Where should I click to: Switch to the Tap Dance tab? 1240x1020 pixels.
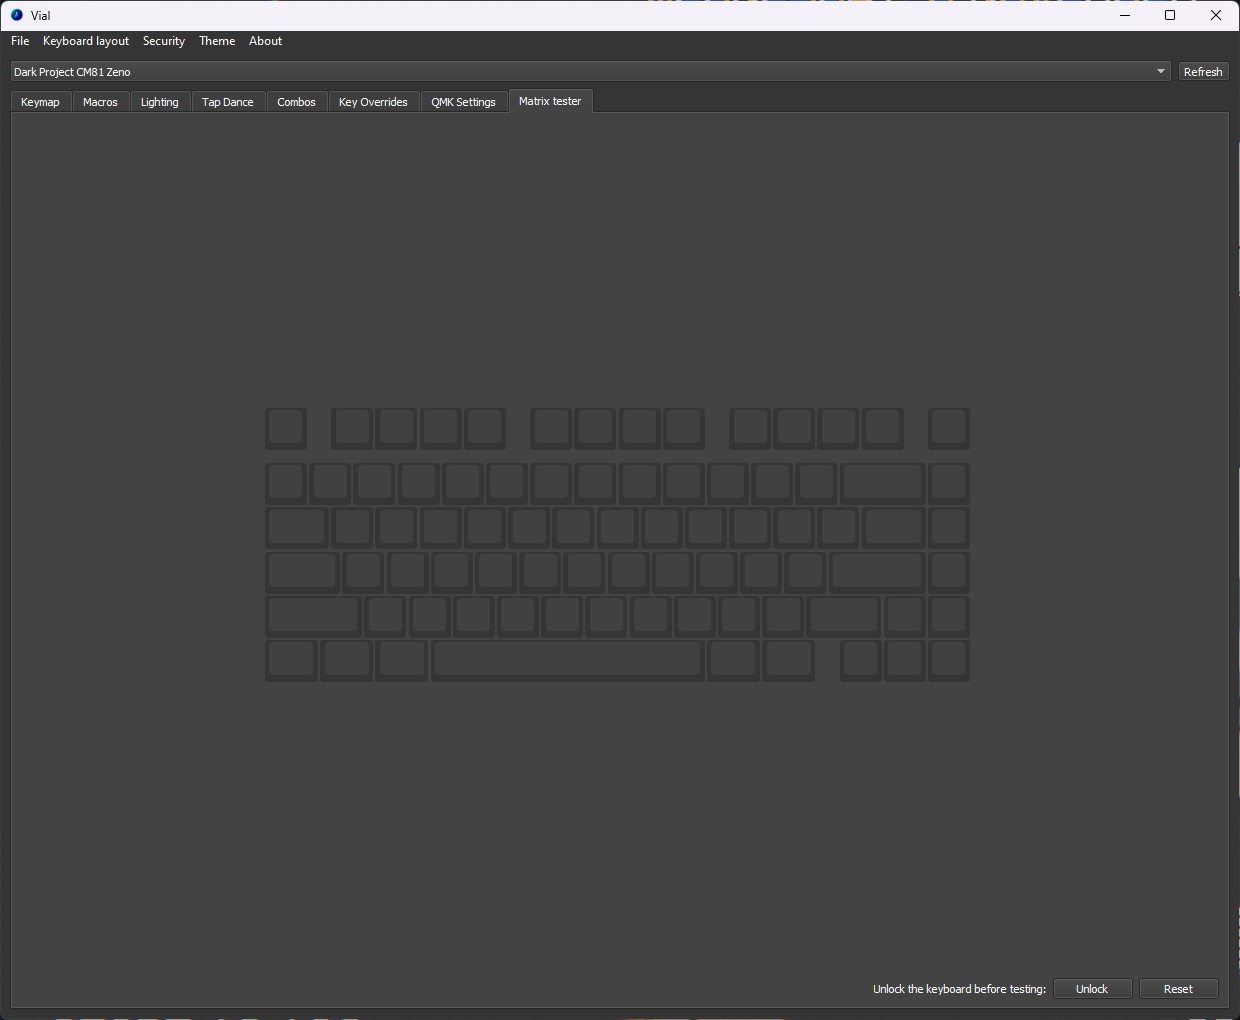228,102
